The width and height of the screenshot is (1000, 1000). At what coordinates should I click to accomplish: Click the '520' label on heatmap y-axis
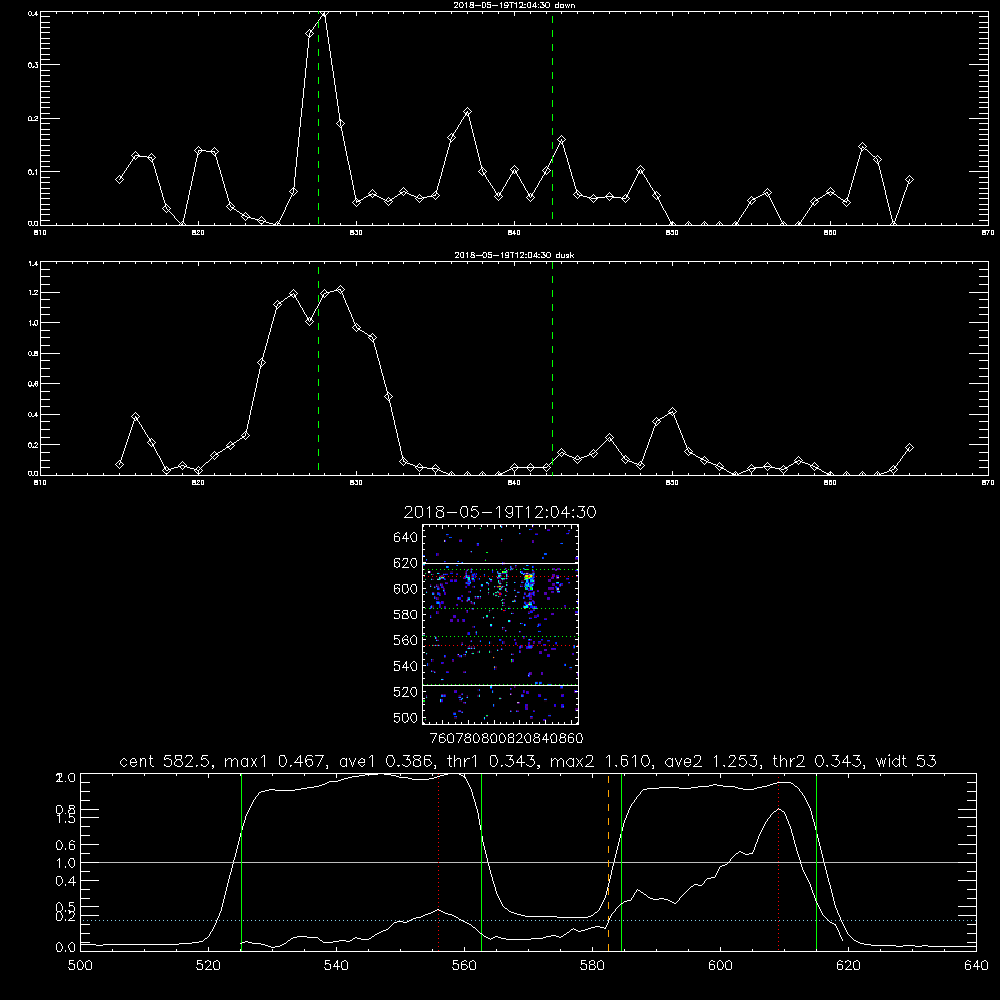406,692
